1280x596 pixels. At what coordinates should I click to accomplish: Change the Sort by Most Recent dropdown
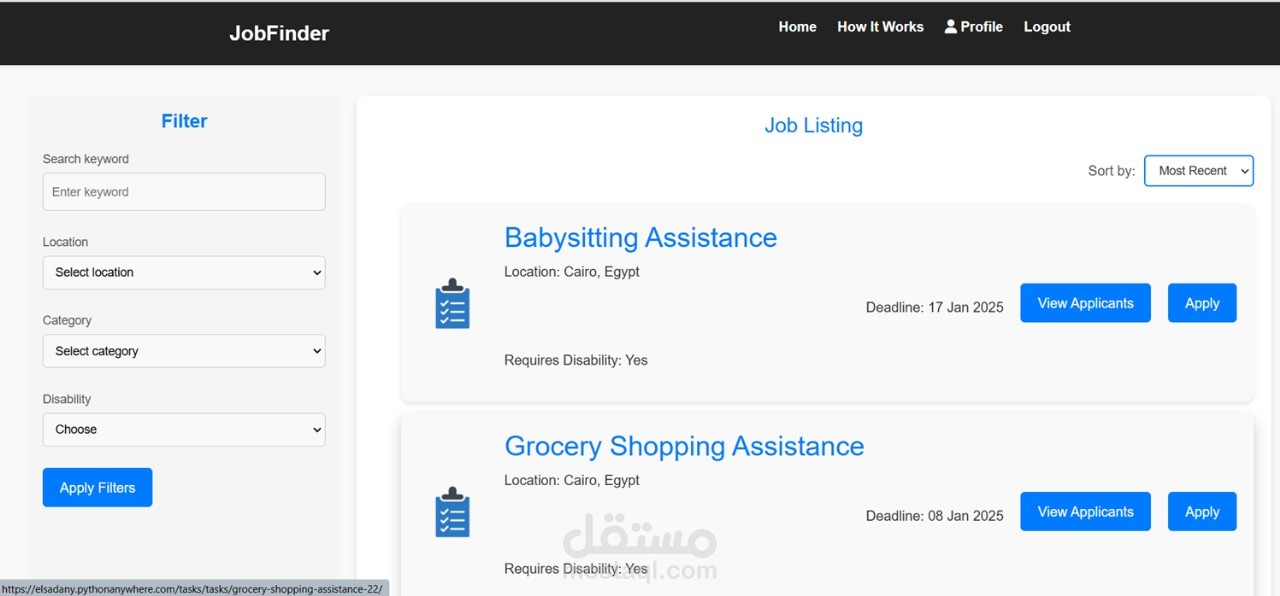click(1198, 171)
